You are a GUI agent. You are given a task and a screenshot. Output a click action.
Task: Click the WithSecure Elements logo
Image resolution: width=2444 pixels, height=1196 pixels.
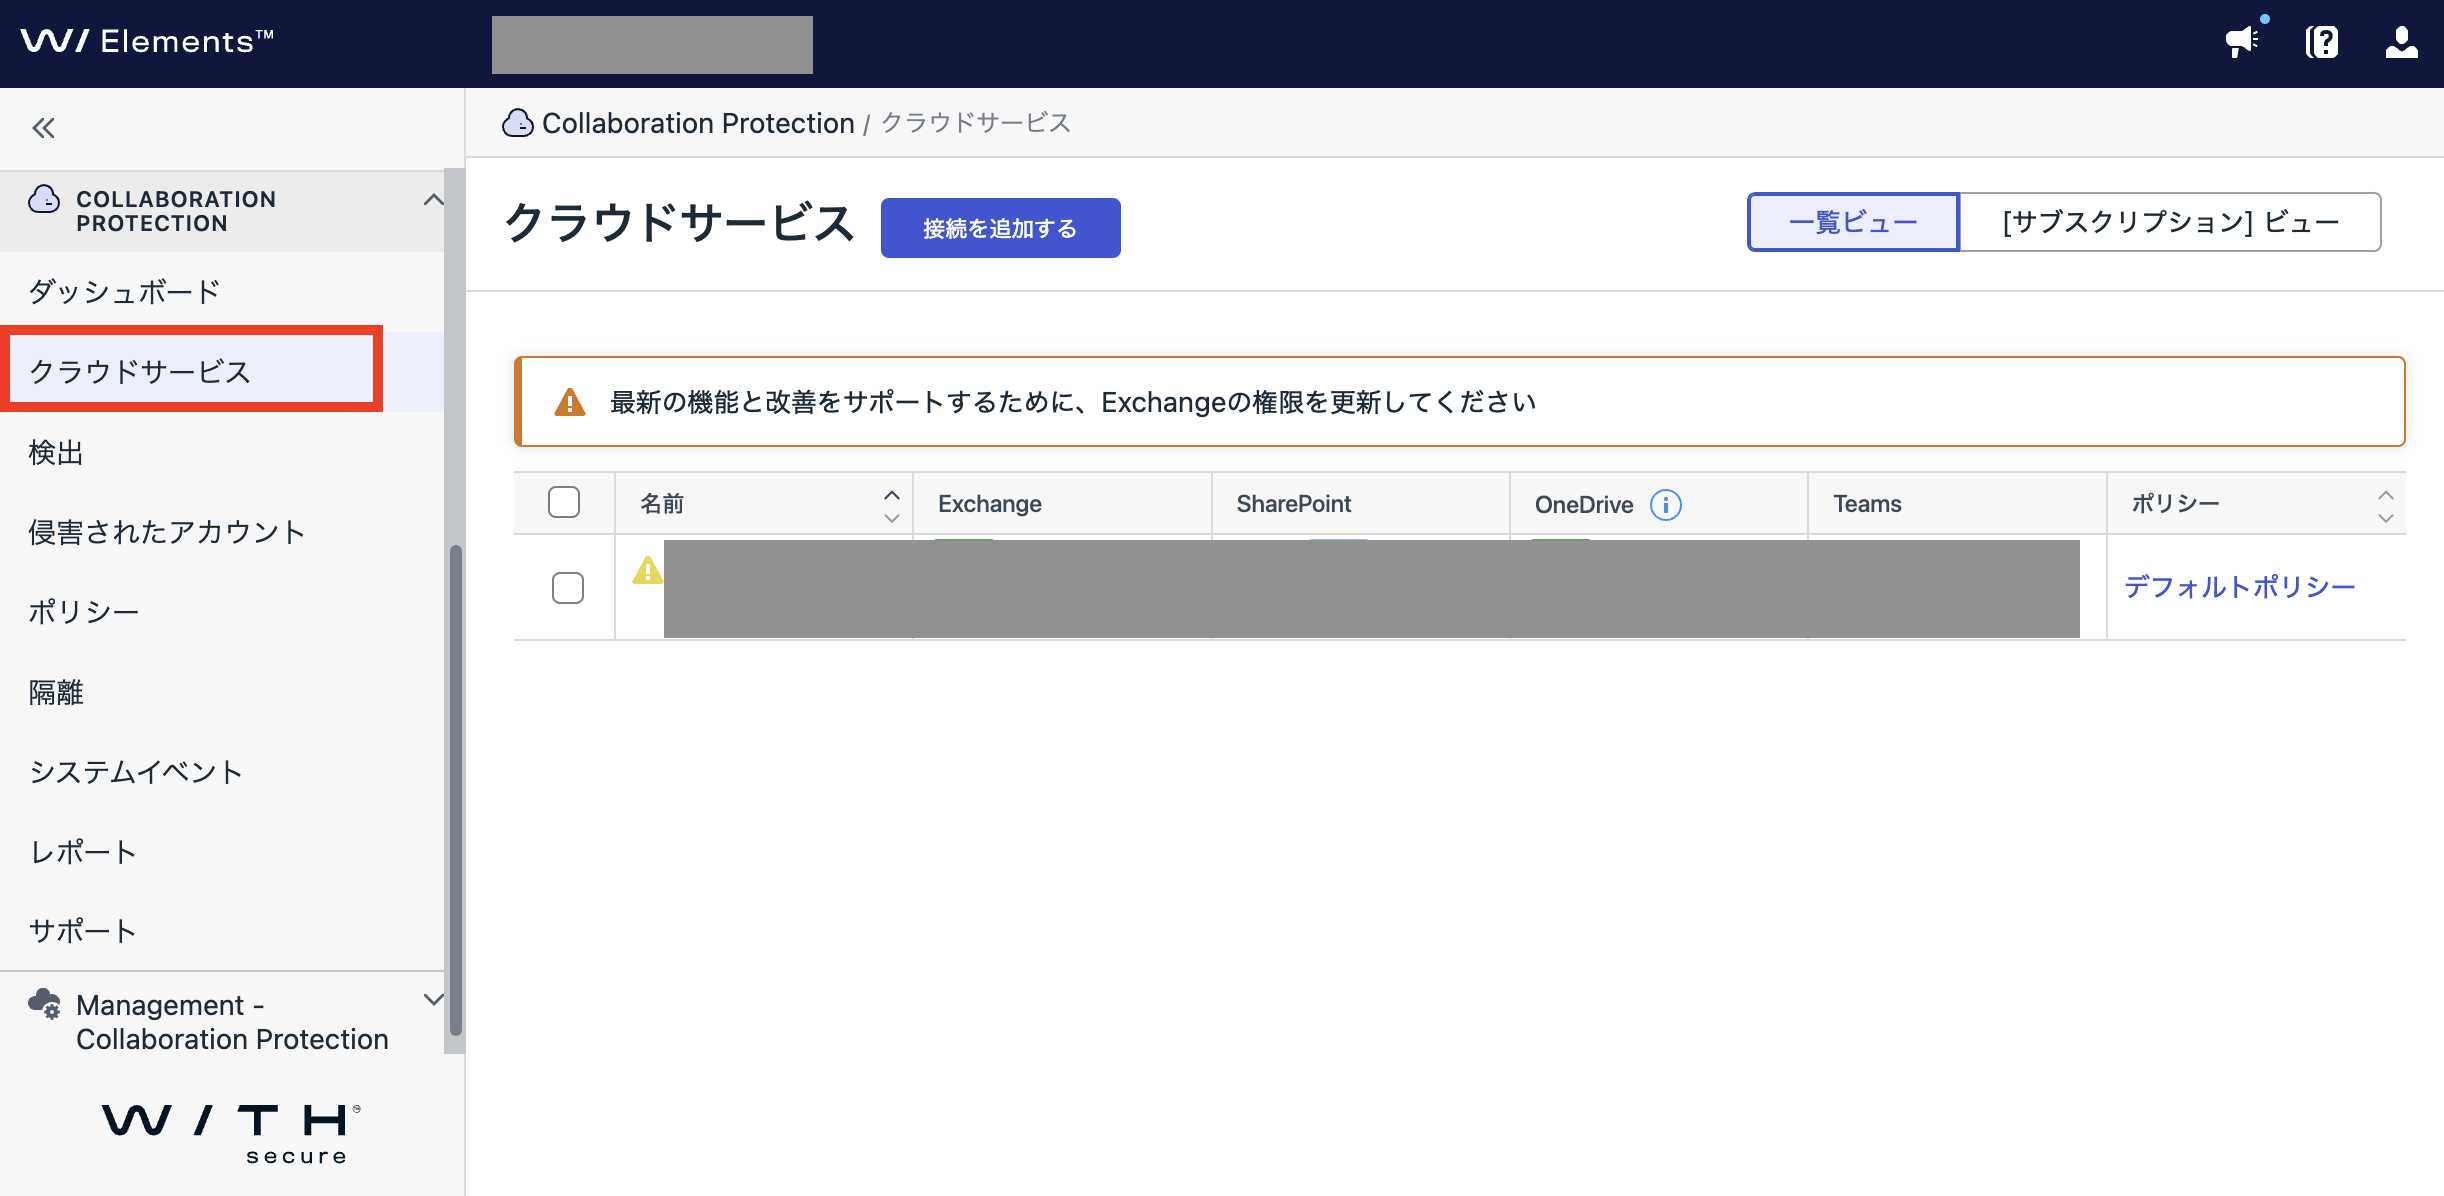click(147, 41)
